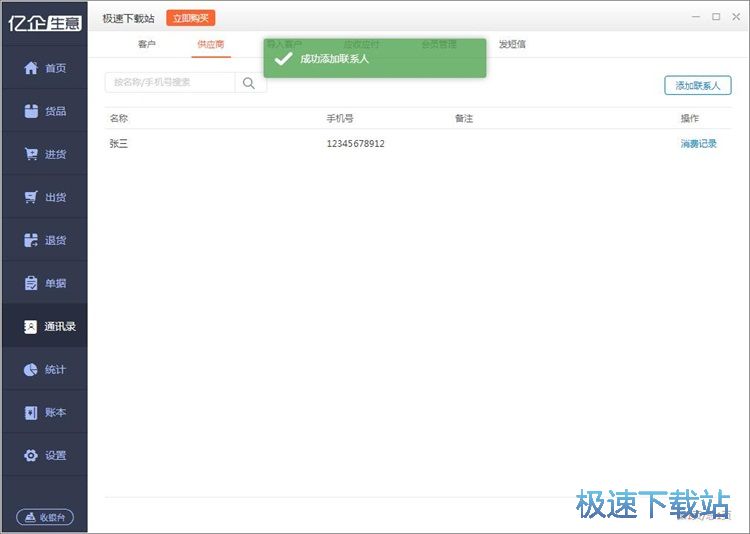The height and width of the screenshot is (534, 750).
Task: Open the 统计 pie chart icon
Action: (x=31, y=369)
